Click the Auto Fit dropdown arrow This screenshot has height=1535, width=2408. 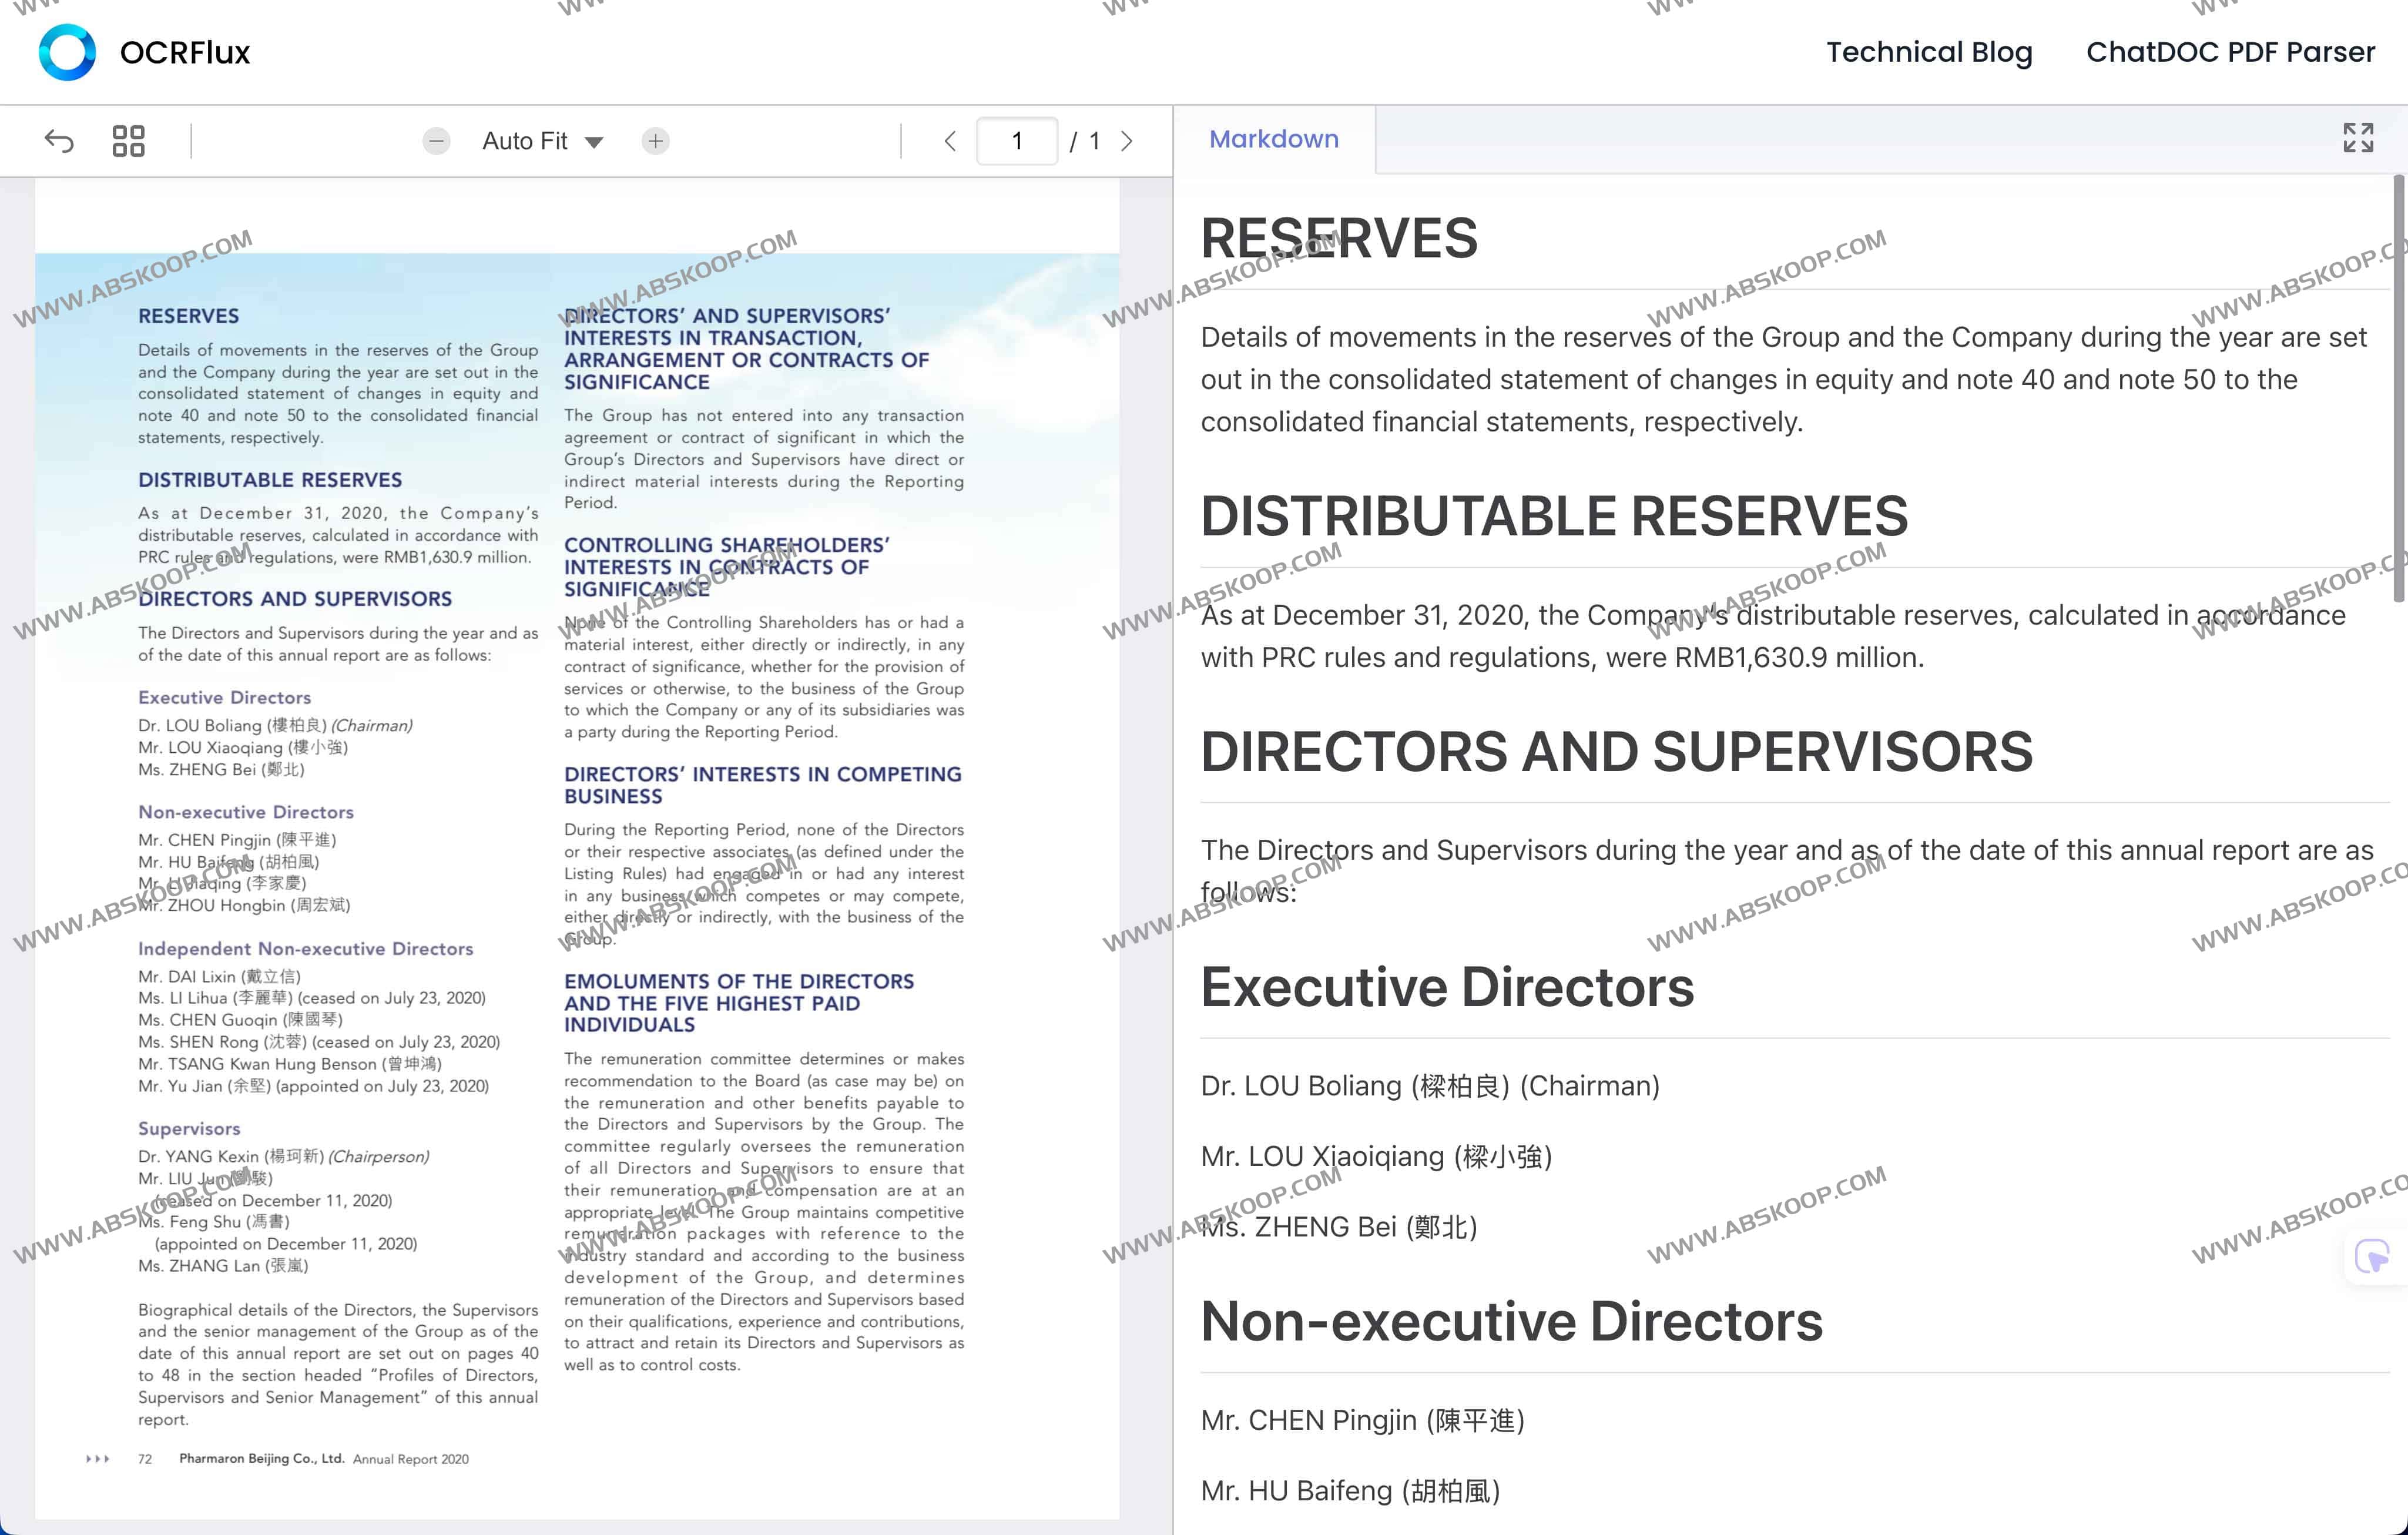[594, 142]
